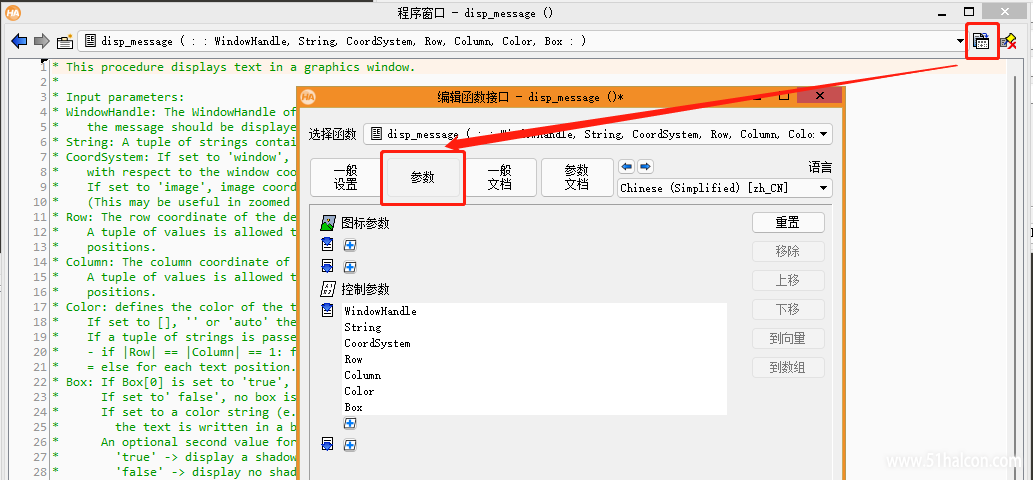This screenshot has width=1033, height=480.
Task: Switch to the 参数文档 tab
Action: pyautogui.click(x=576, y=178)
